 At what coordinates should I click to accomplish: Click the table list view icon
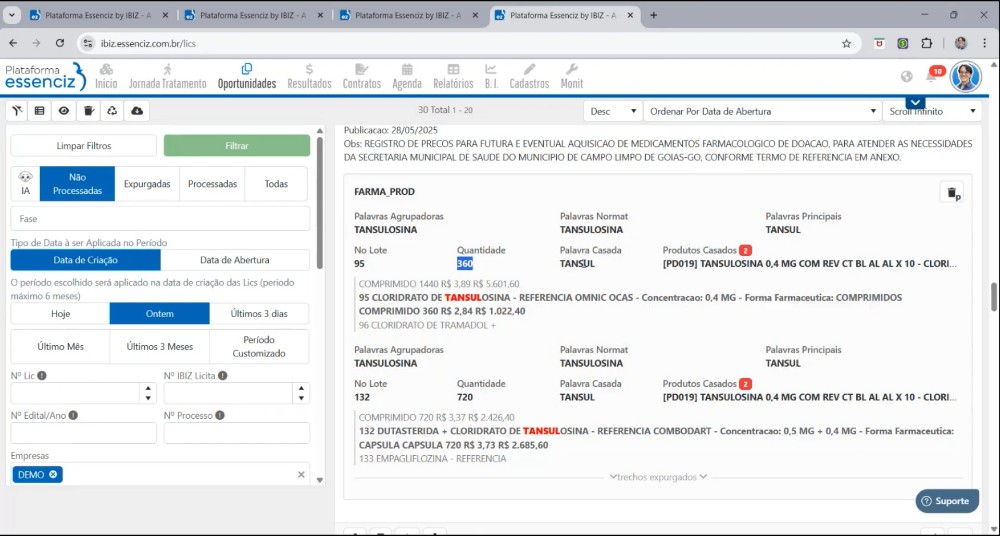[40, 111]
